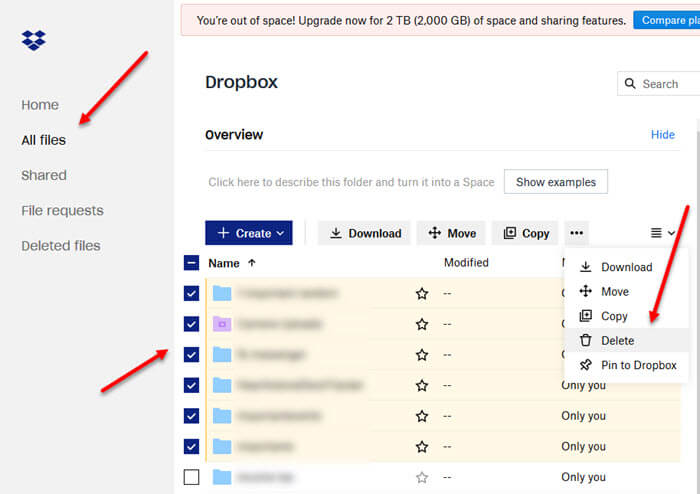Click the first row's blue folder icon
Image resolution: width=700 pixels, height=494 pixels.
pos(222,293)
